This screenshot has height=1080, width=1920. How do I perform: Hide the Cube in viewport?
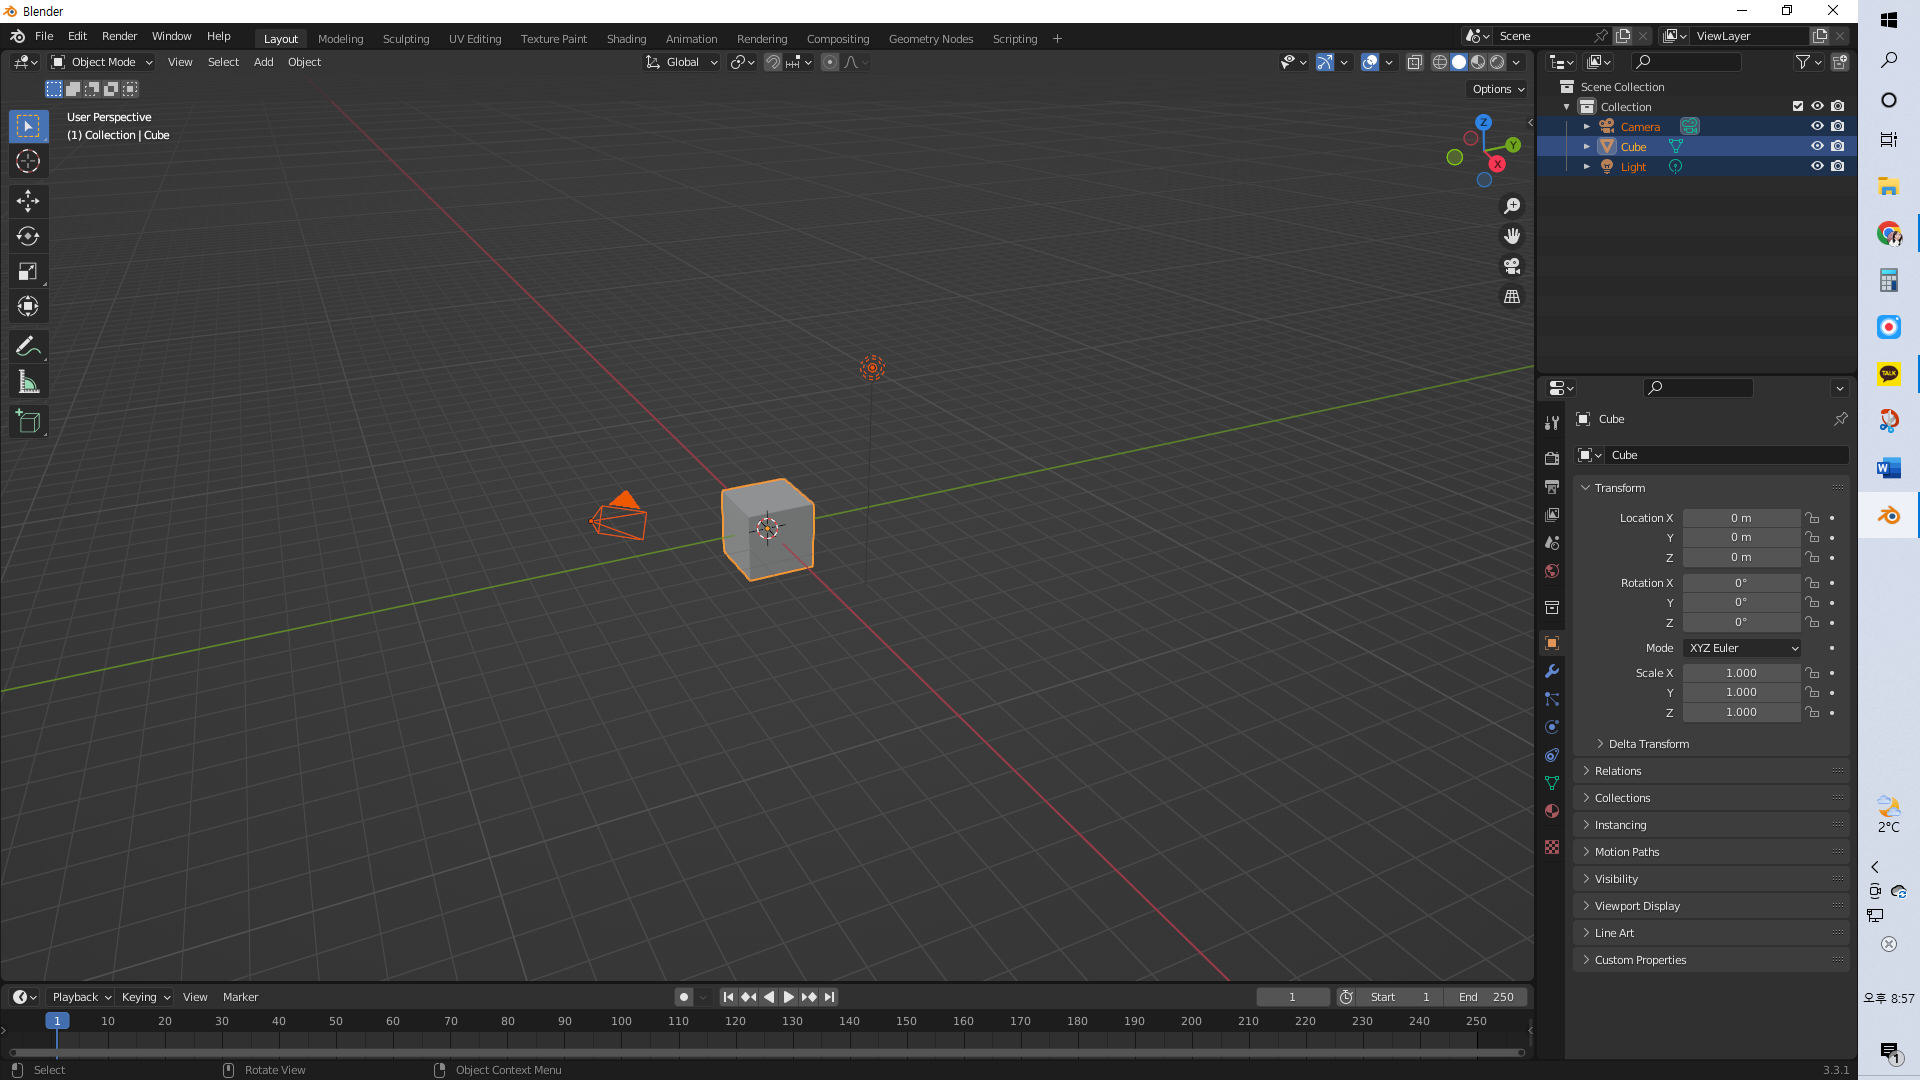1817,146
